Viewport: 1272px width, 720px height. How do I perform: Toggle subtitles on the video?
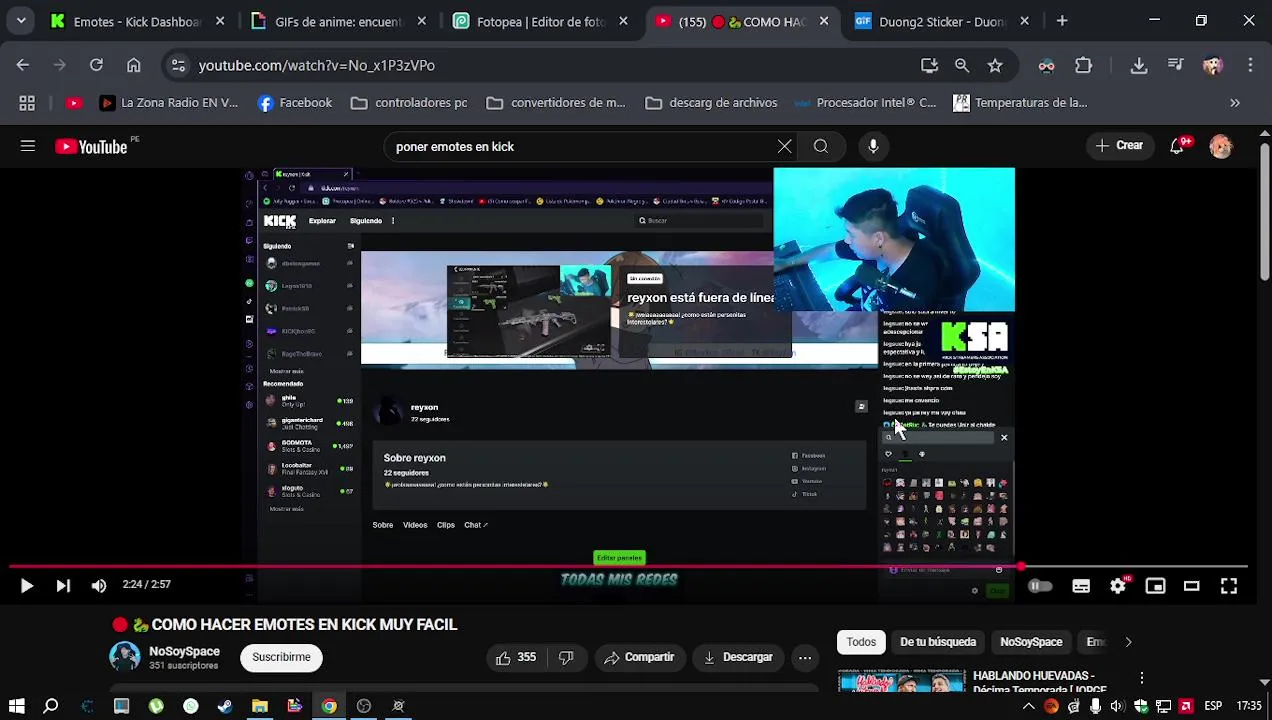[1081, 586]
